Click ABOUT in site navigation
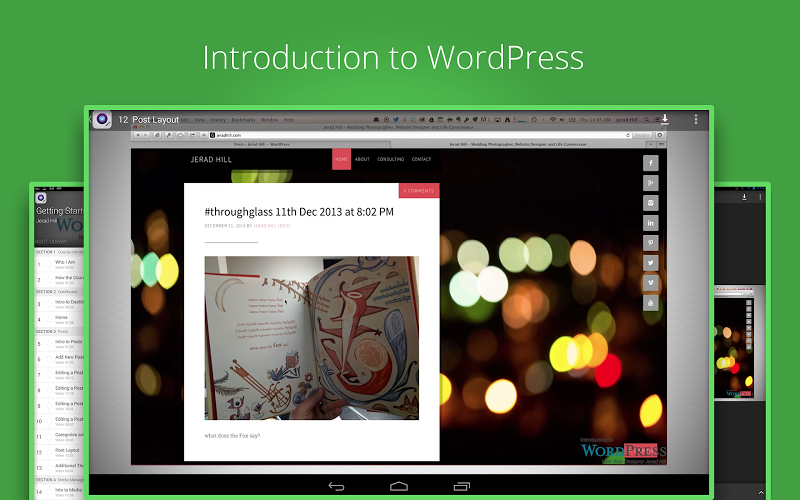This screenshot has width=800, height=500. (362, 159)
